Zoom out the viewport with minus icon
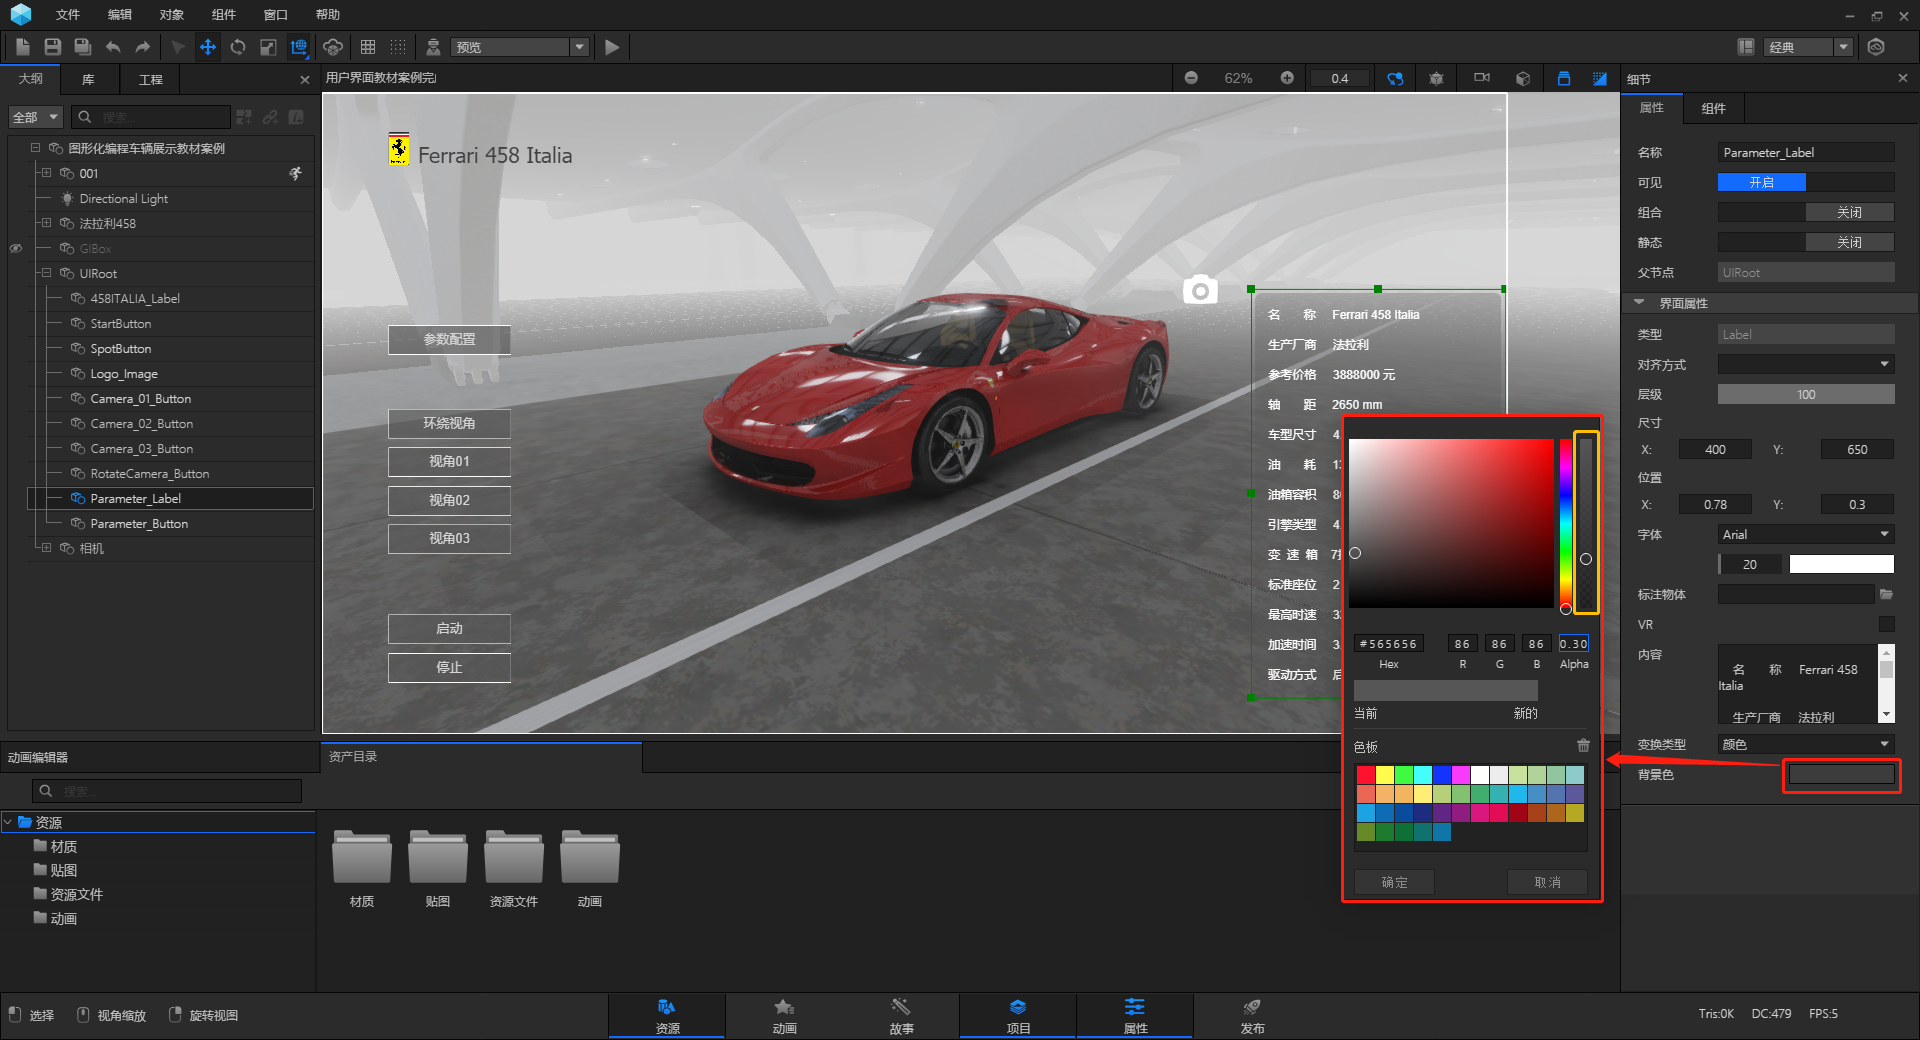 click(x=1191, y=78)
